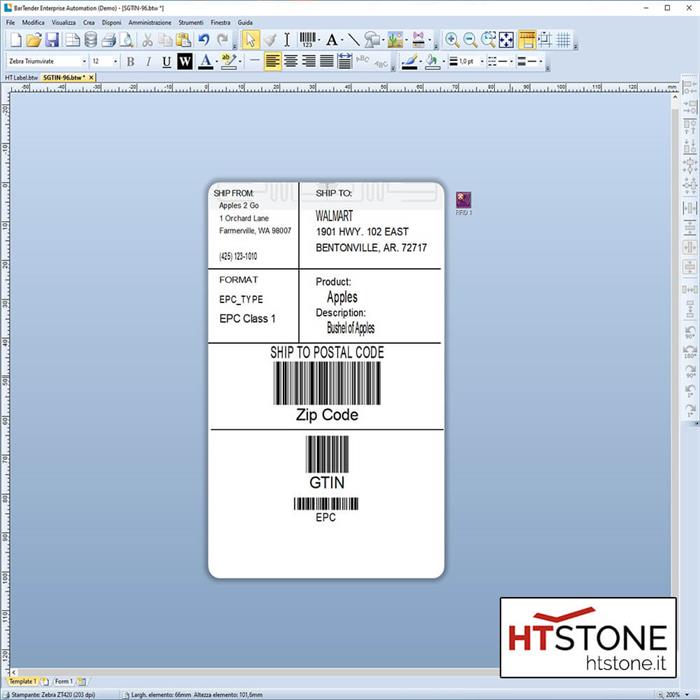The height and width of the screenshot is (700, 700).
Task: Toggle italic formatting
Action: pyautogui.click(x=148, y=61)
